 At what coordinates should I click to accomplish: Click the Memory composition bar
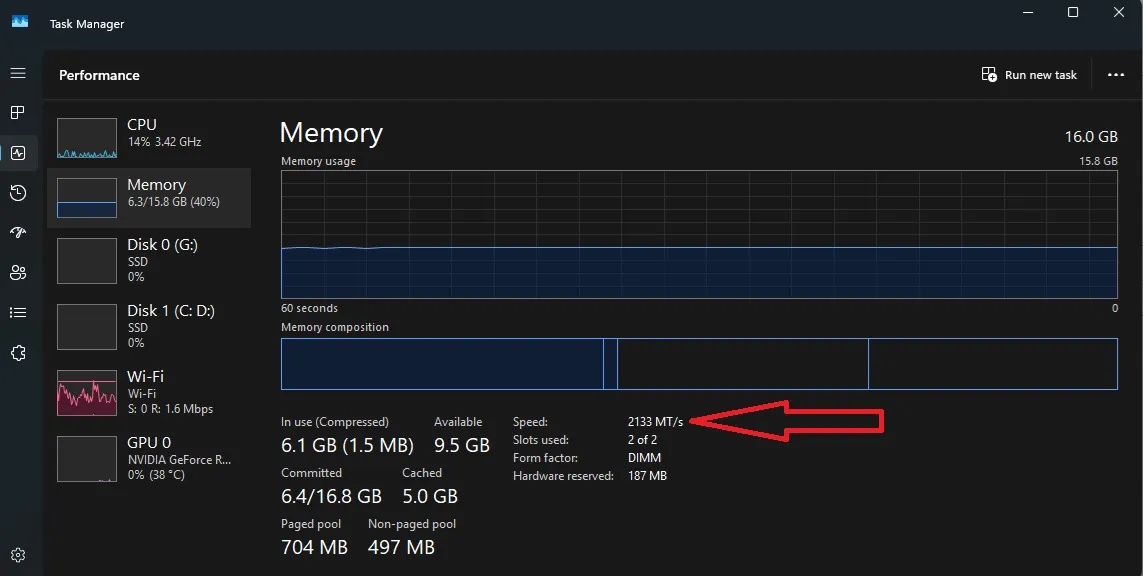tap(698, 364)
